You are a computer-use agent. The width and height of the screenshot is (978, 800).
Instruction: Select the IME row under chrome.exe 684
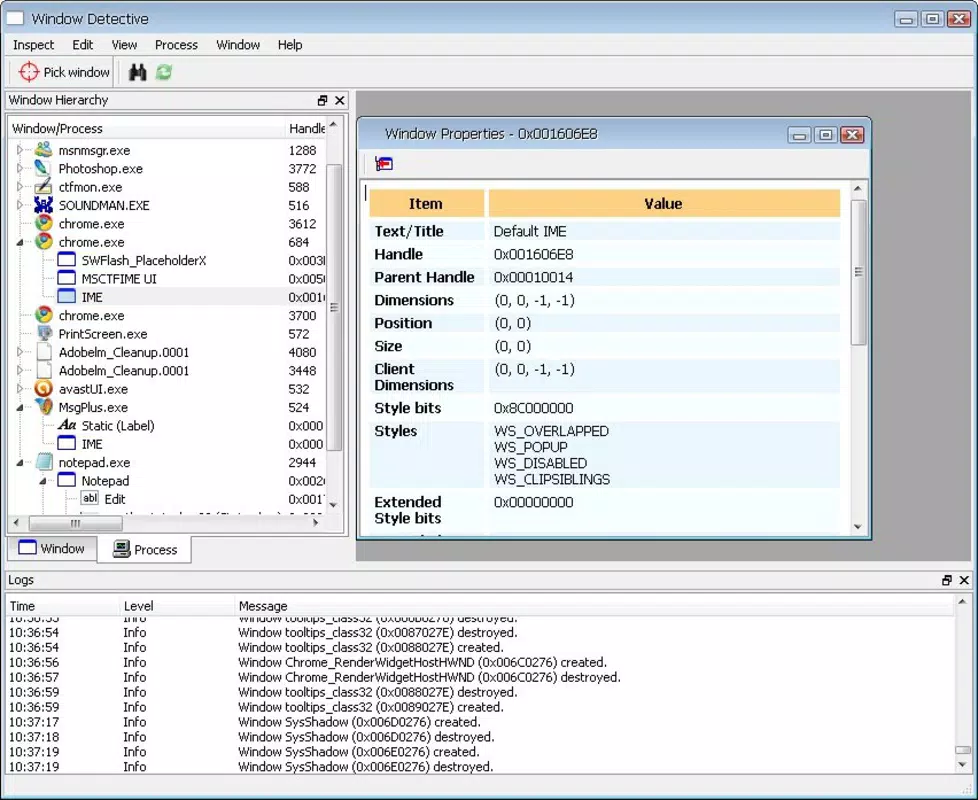tap(168, 297)
